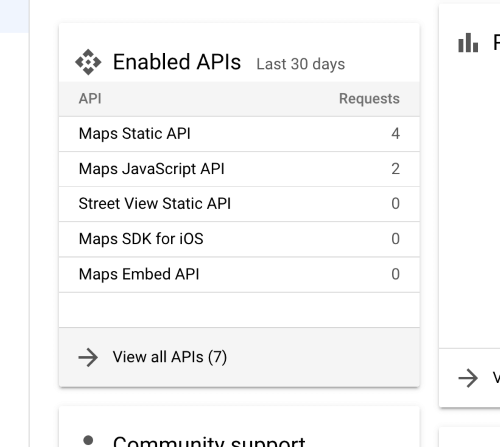The image size is (500, 447).
Task: Open Maps SDK for iOS entry
Action: pos(239,239)
